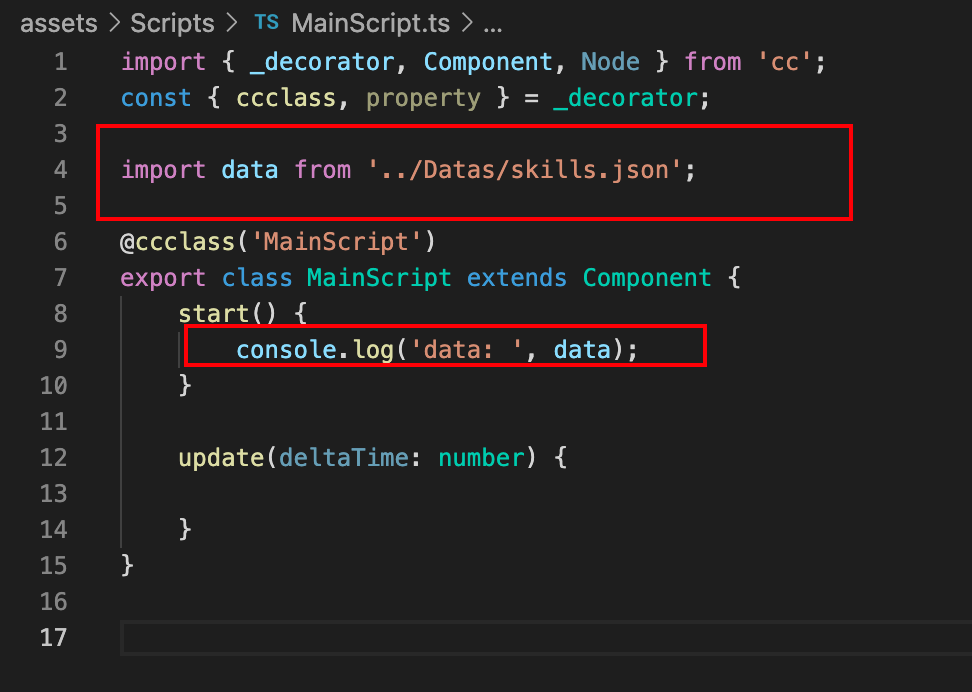
Task: Open the Scripts breadcrumb segment
Action: click(x=171, y=23)
